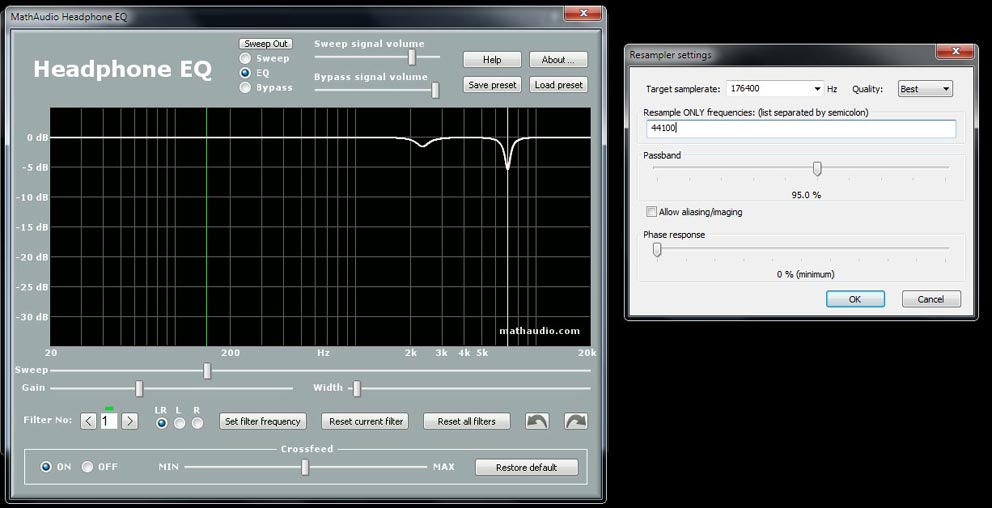Click the redo arrow icon
992x508 pixels.
click(x=576, y=421)
